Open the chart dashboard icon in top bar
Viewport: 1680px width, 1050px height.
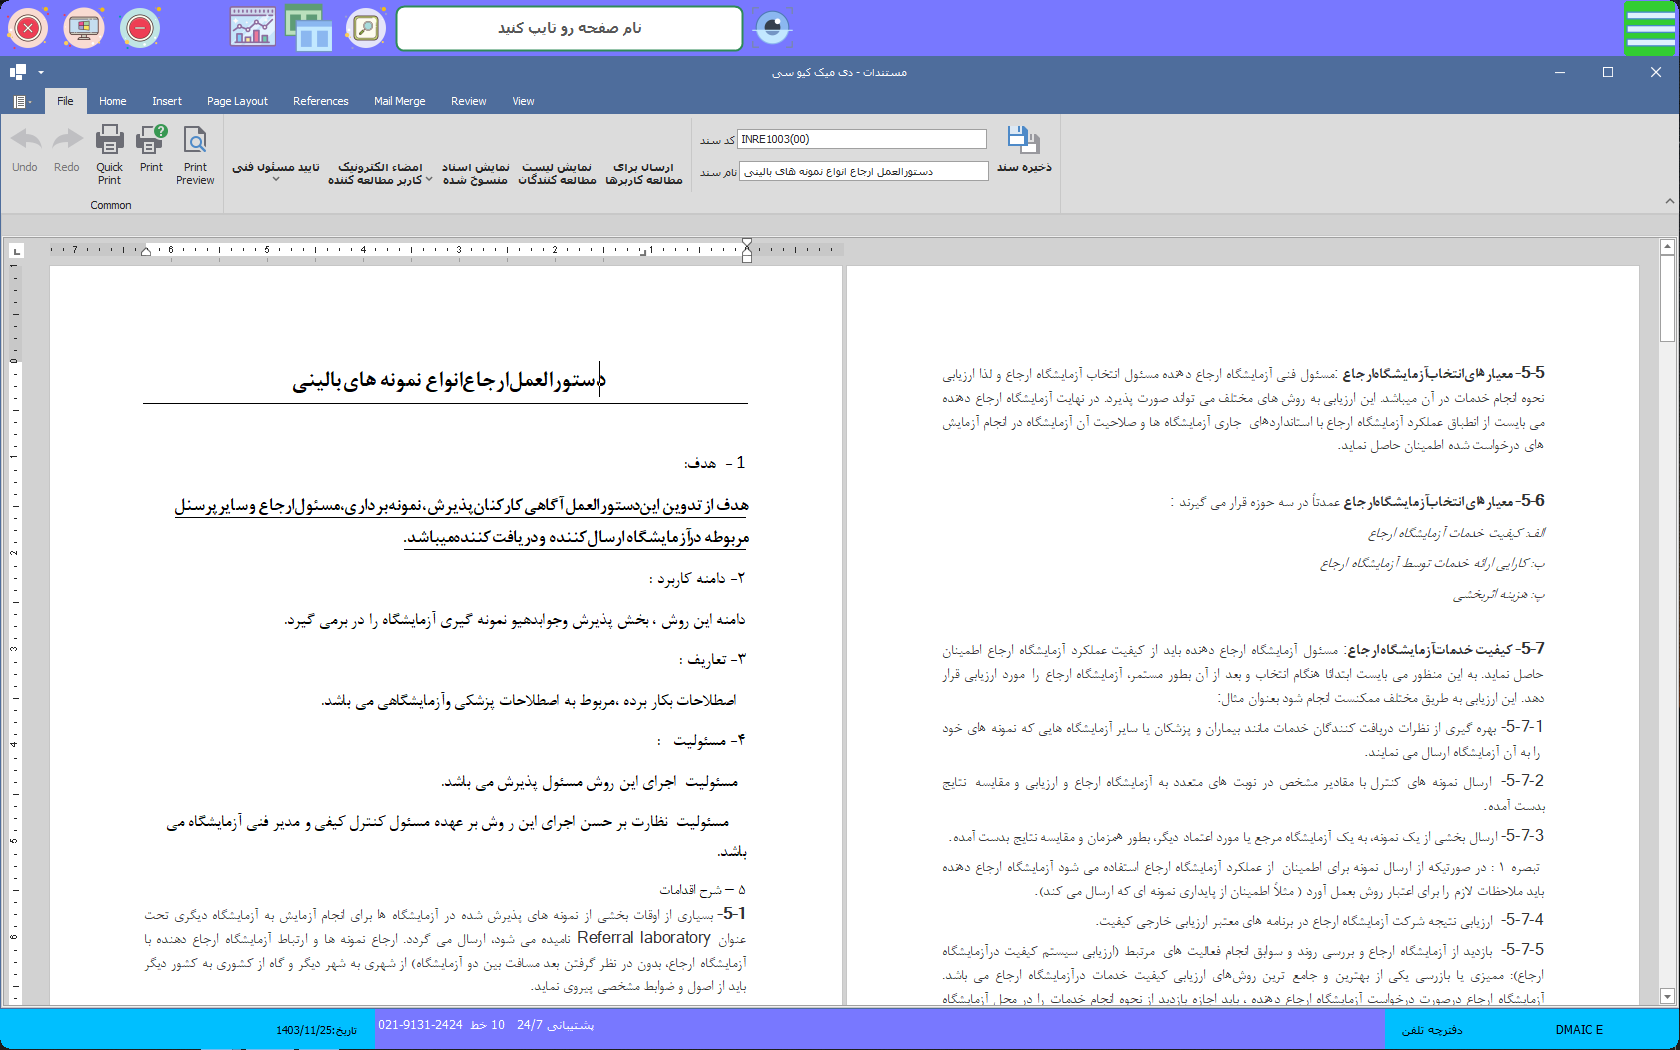252,28
